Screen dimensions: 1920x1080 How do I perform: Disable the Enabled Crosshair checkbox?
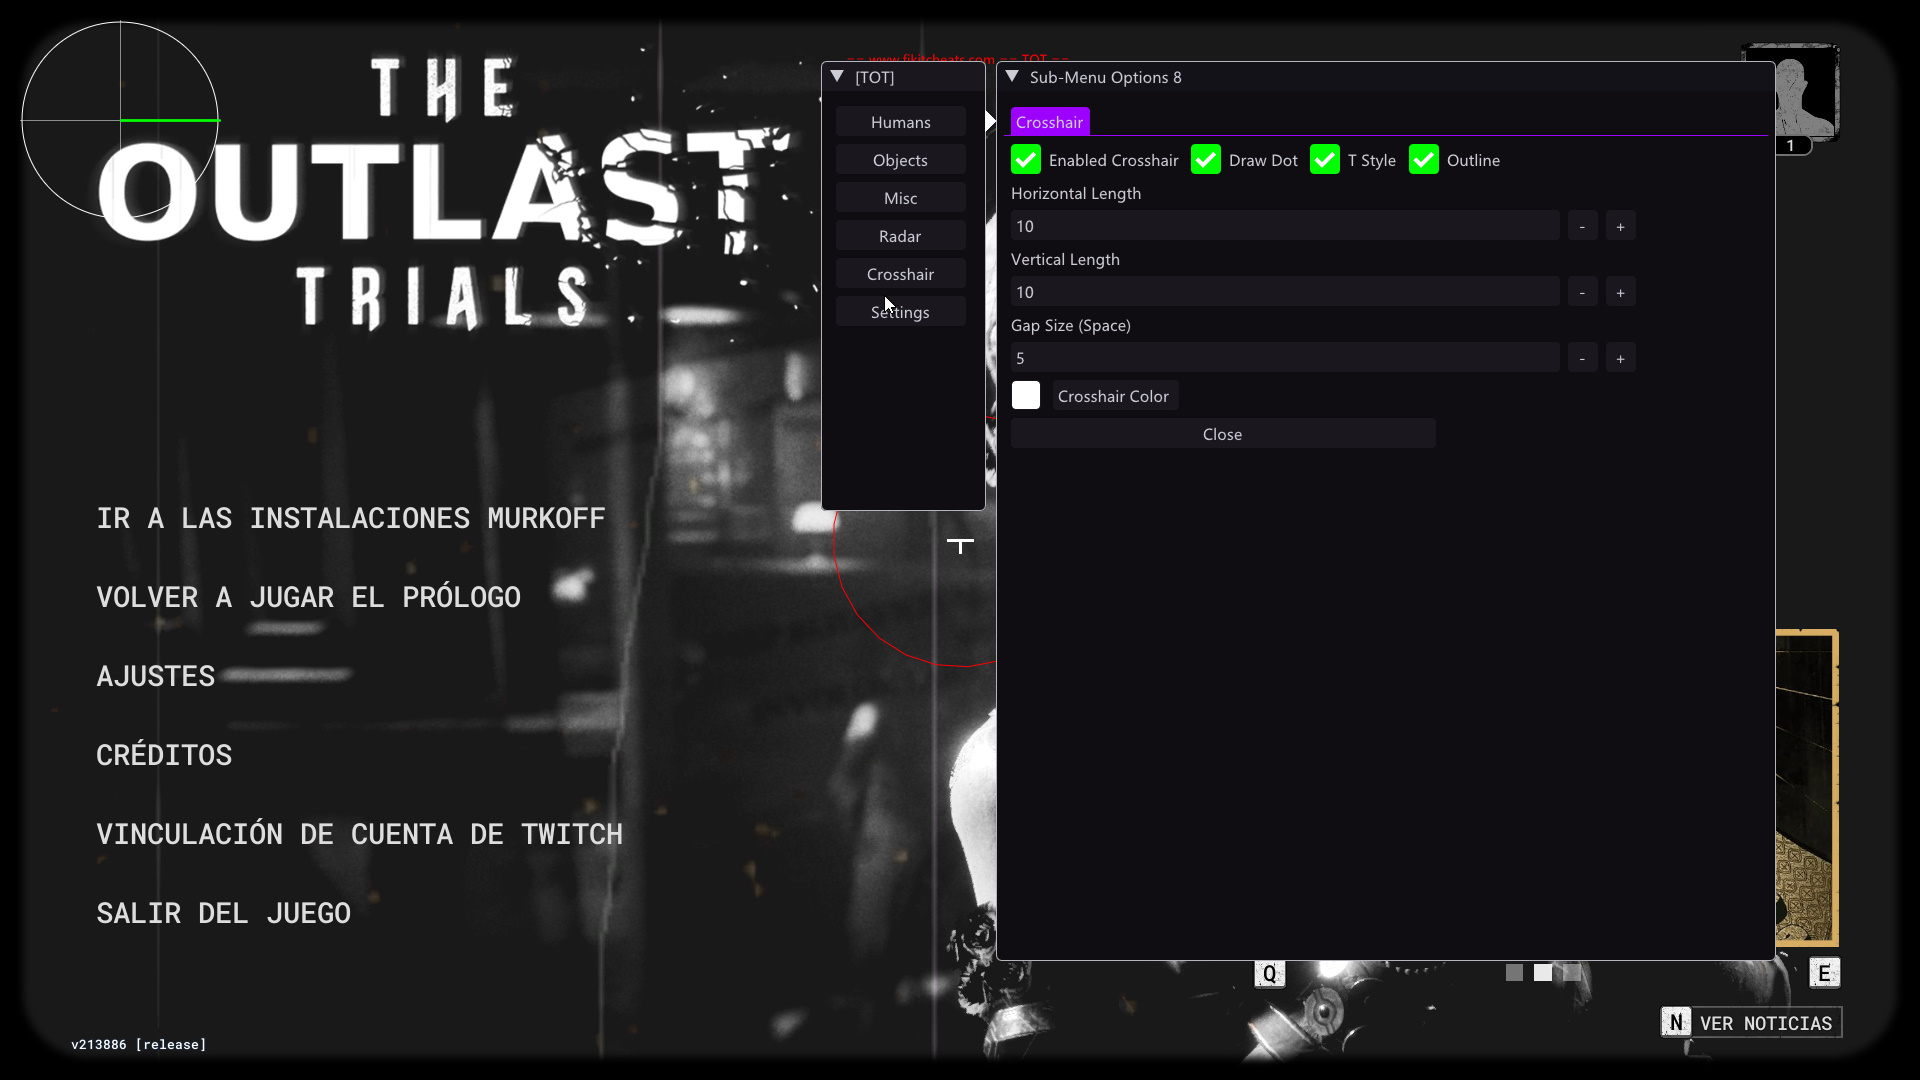(x=1026, y=160)
